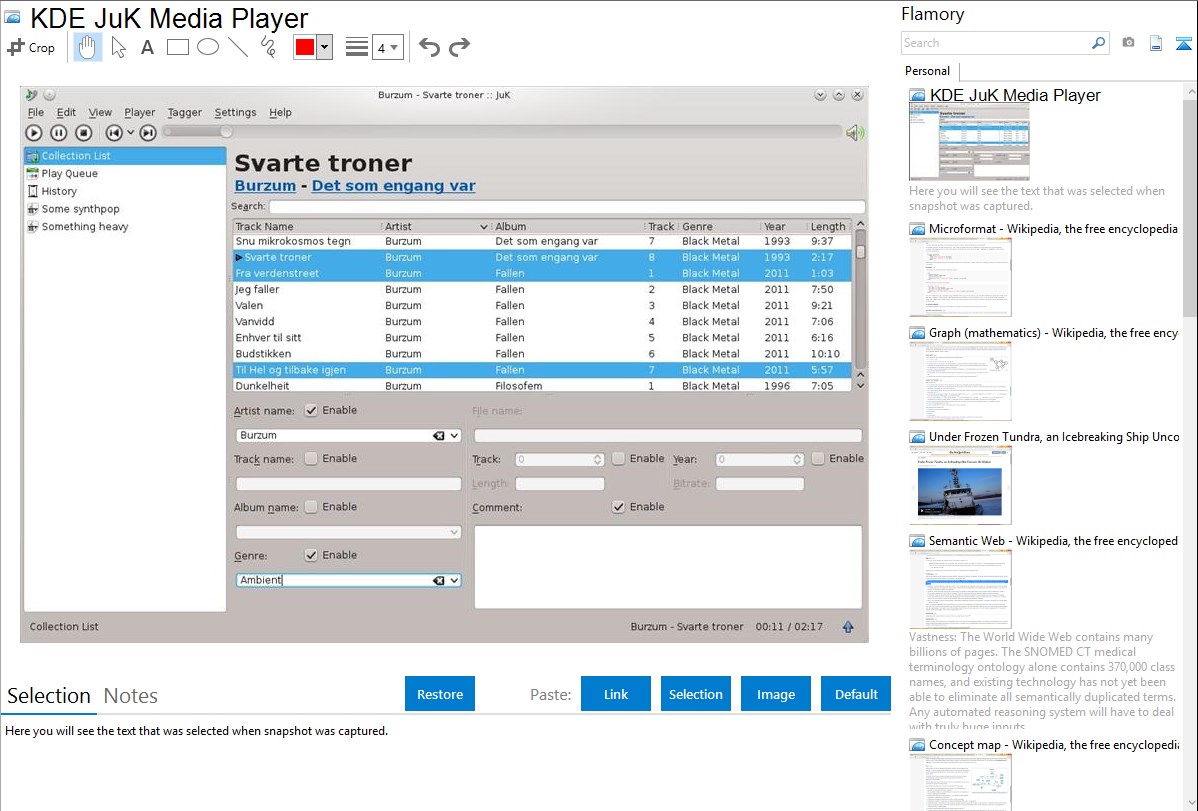This screenshot has width=1198, height=811.
Task: Open the Player menu
Action: pyautogui.click(x=140, y=112)
